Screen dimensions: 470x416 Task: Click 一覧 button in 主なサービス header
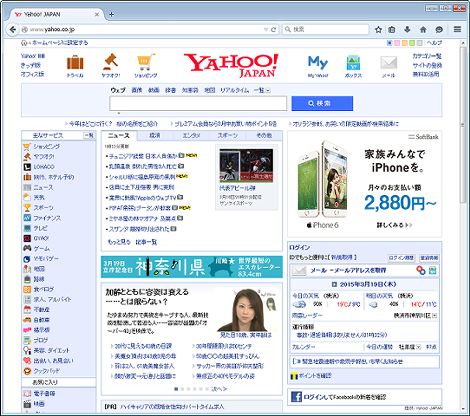89,135
